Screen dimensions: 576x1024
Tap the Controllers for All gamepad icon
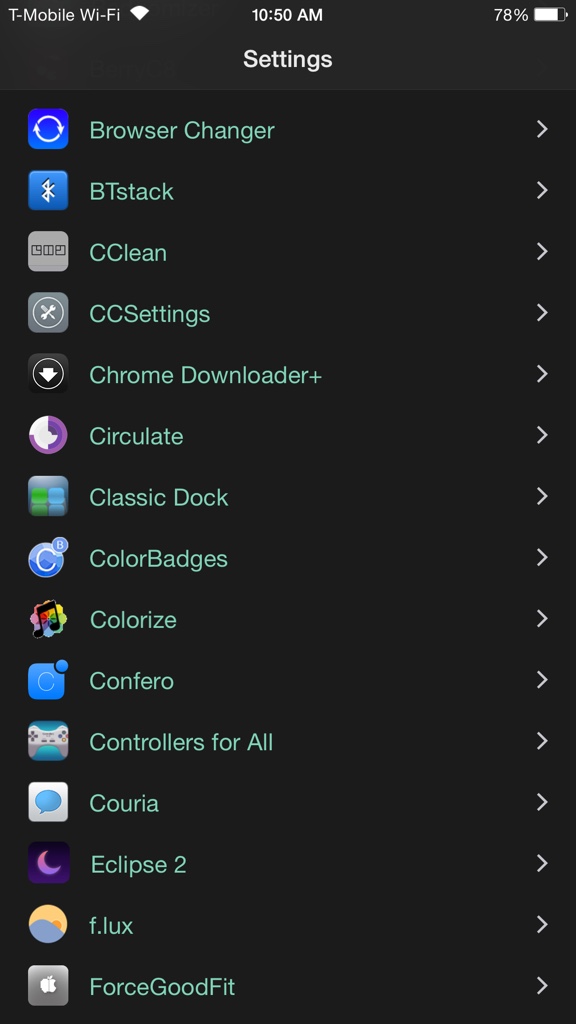pos(48,741)
